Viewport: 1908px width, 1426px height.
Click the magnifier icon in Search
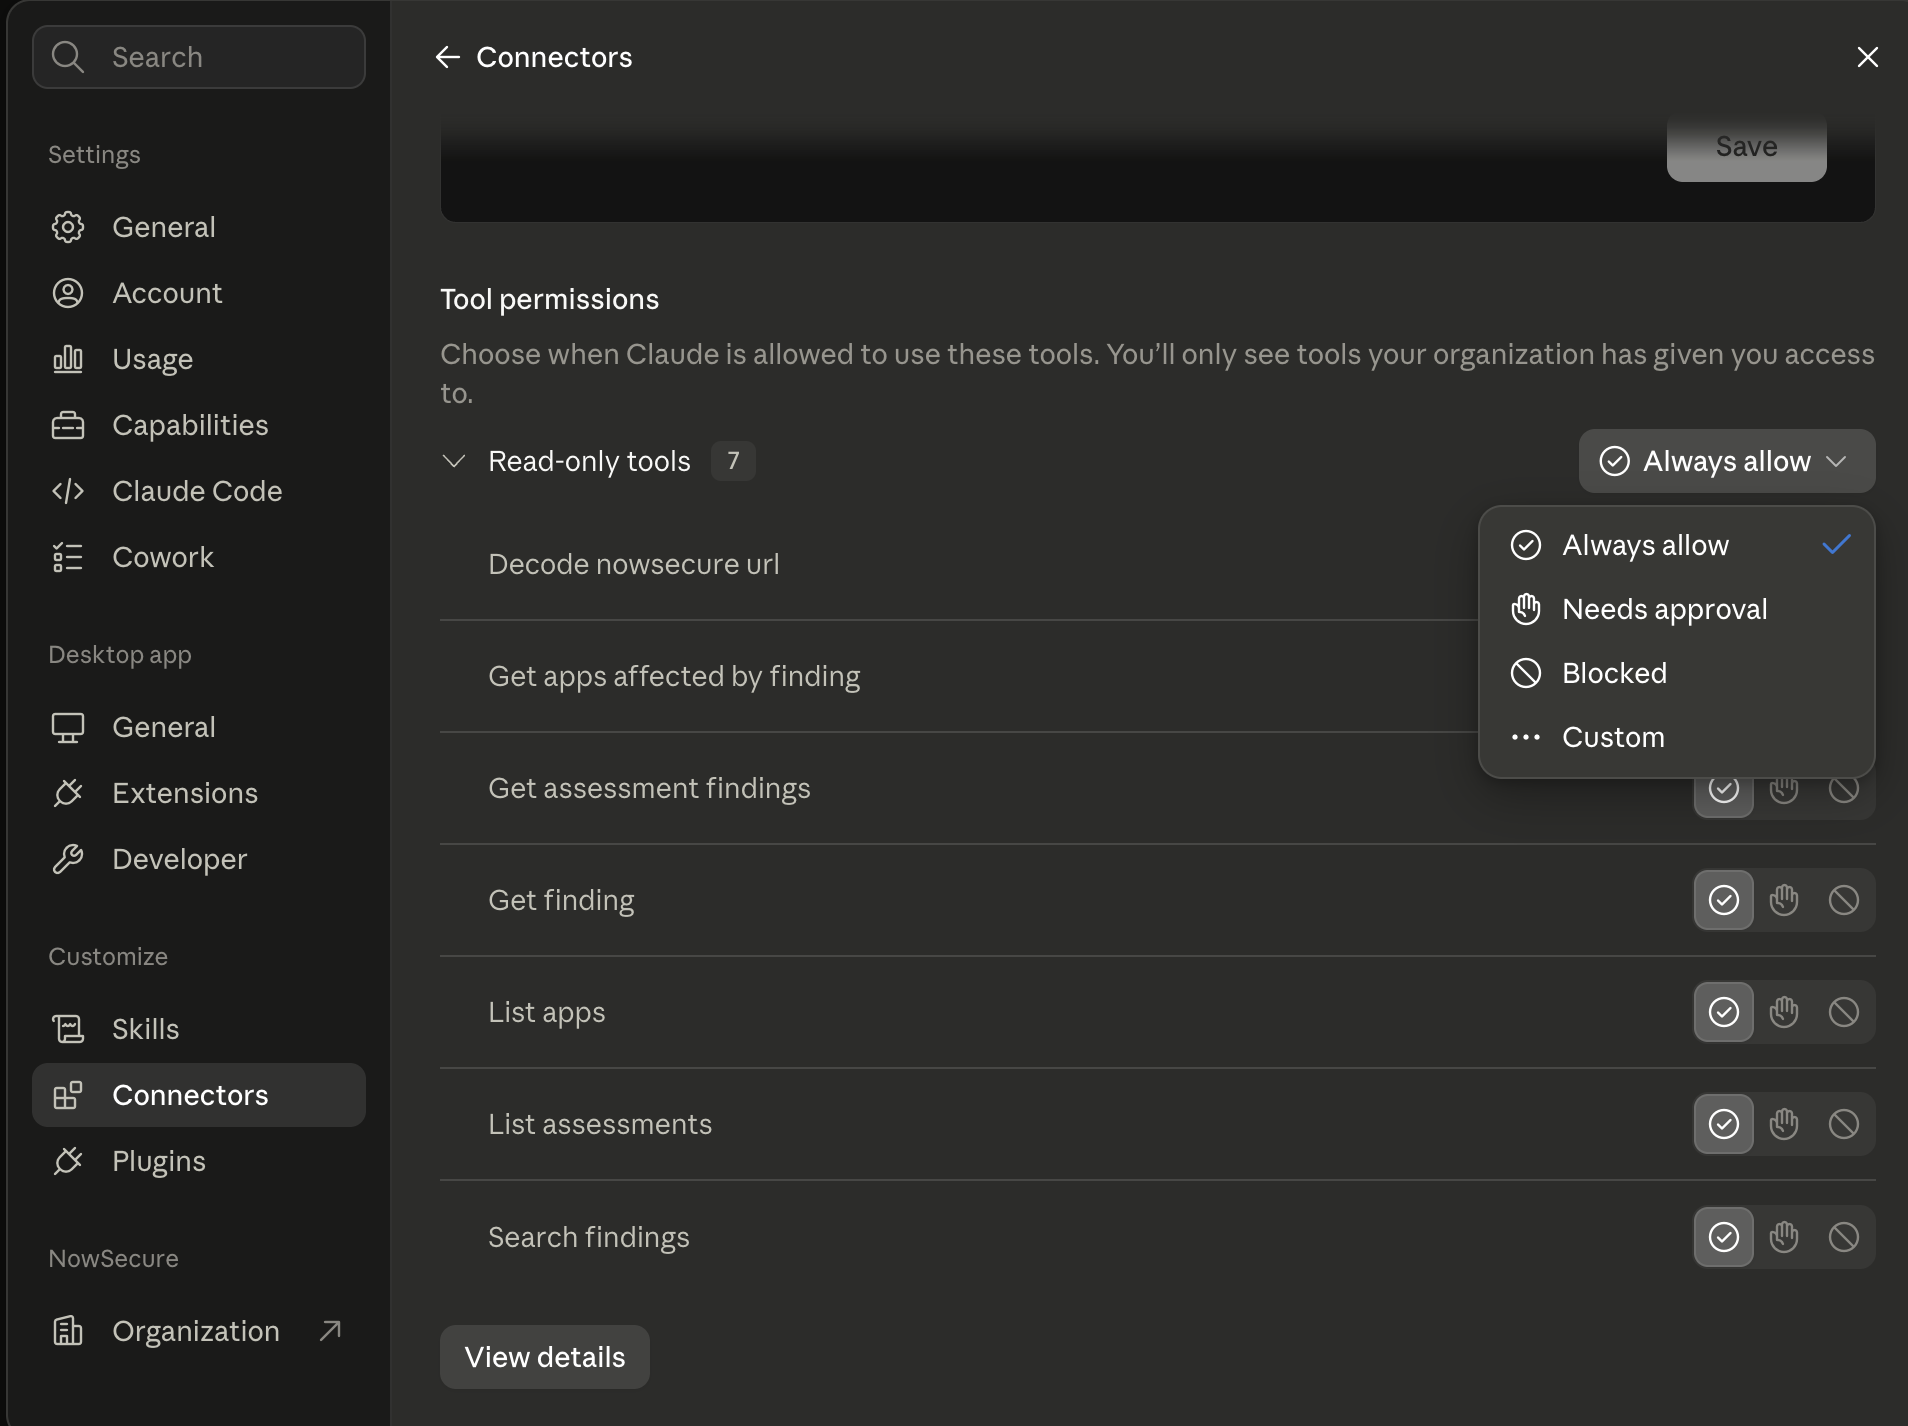pos(67,57)
